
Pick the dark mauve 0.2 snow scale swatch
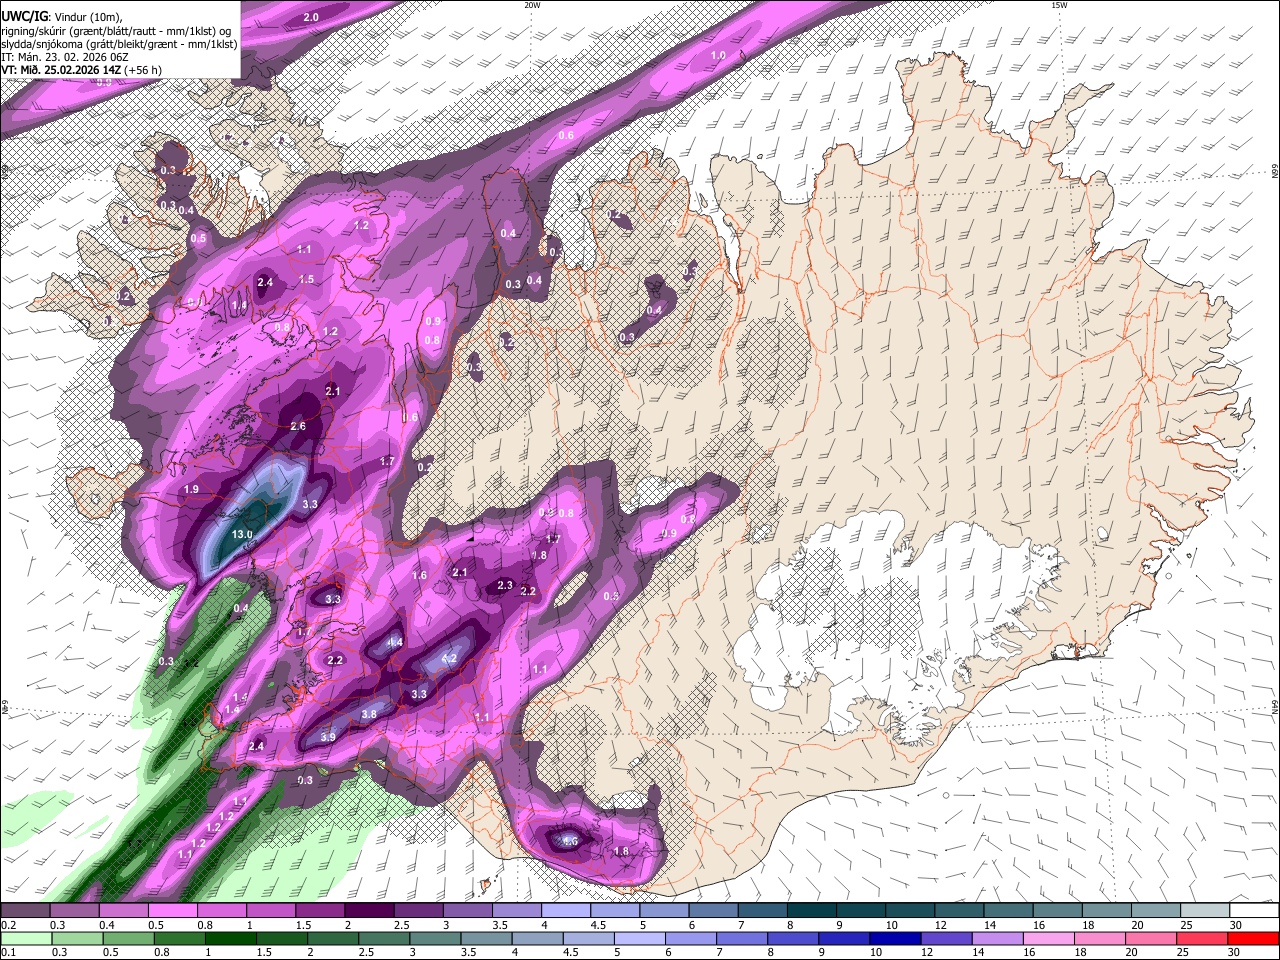[25, 911]
